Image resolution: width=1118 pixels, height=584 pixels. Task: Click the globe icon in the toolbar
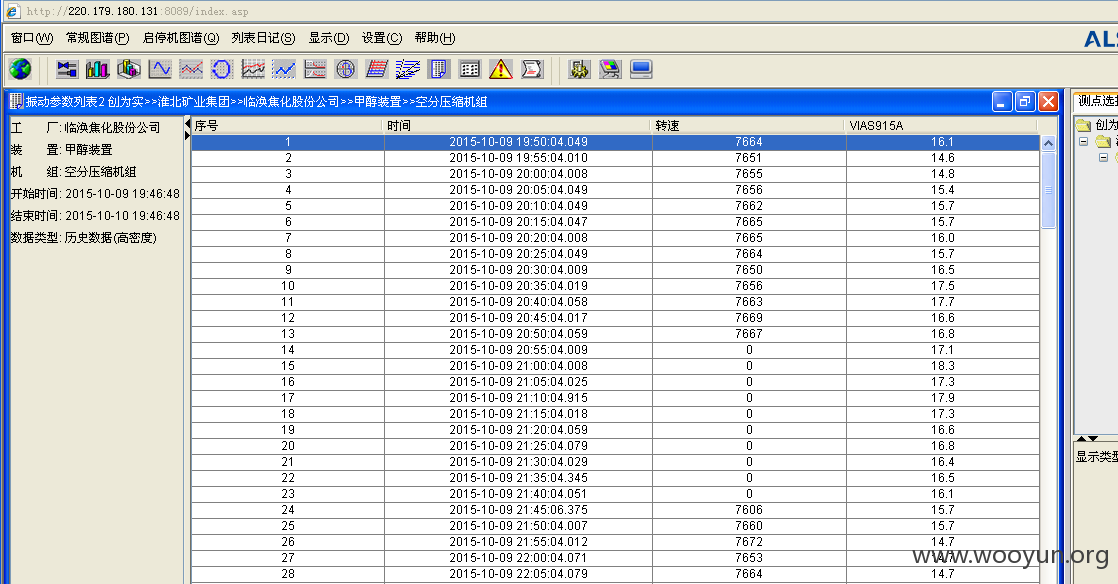tap(21, 69)
